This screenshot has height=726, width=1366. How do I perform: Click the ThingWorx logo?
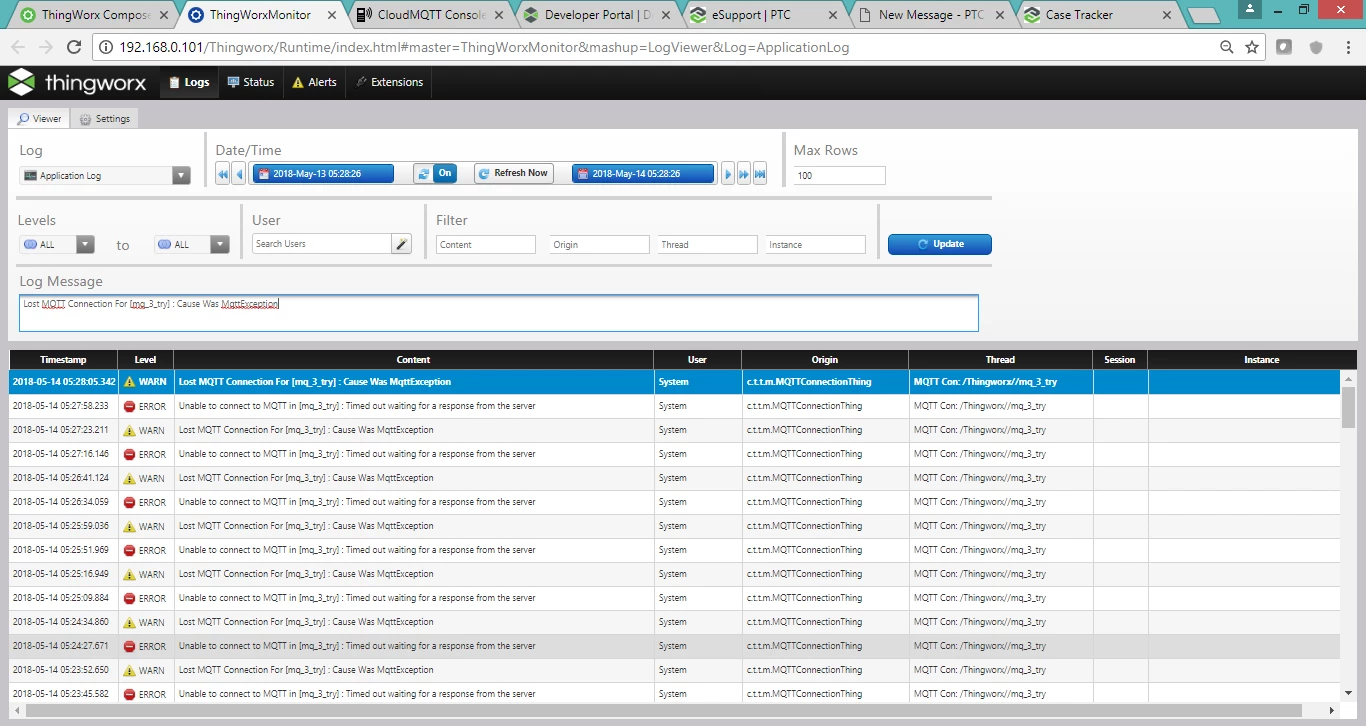[x=77, y=83]
